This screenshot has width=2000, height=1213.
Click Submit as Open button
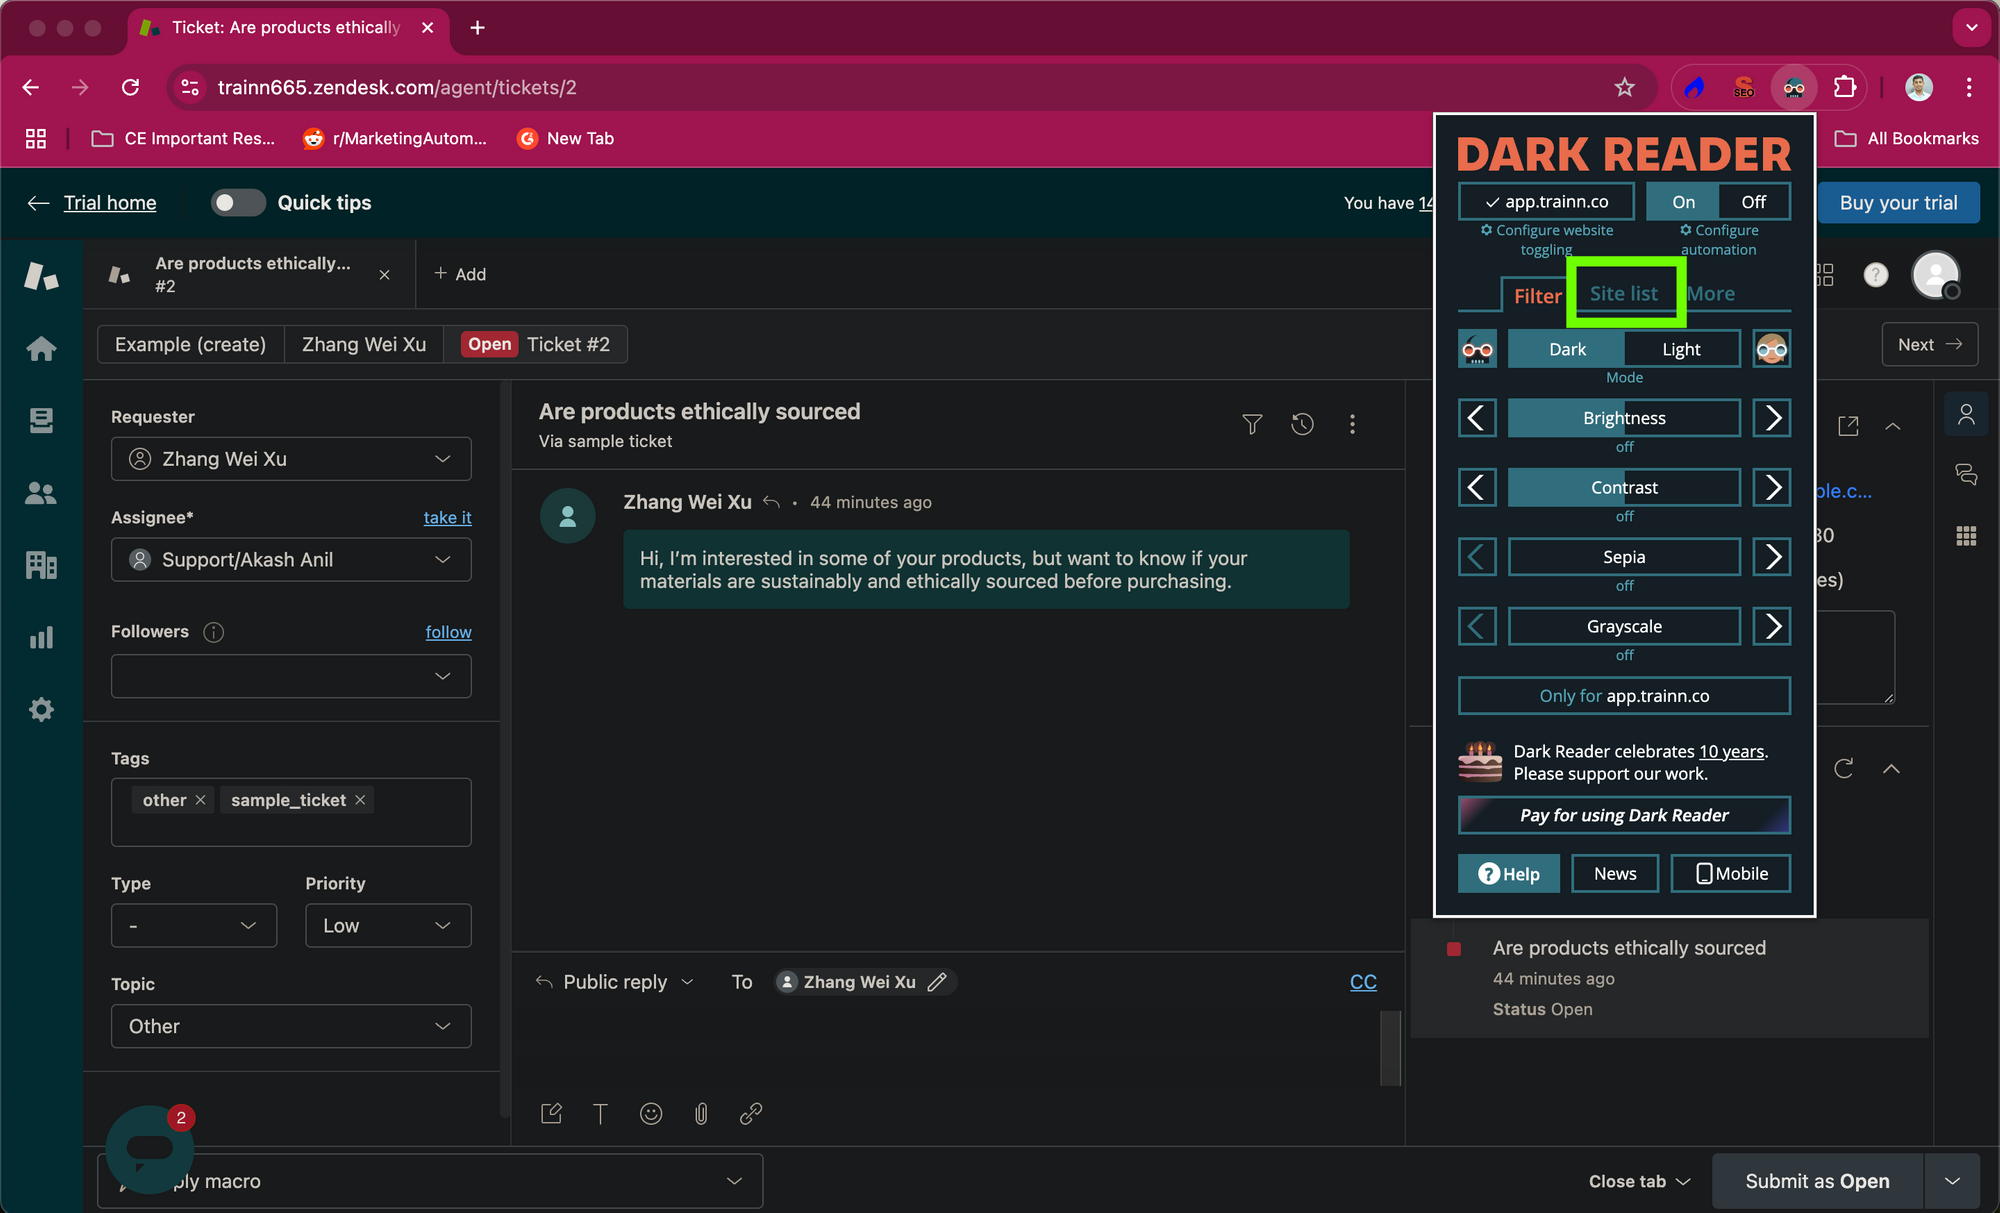click(x=1817, y=1181)
